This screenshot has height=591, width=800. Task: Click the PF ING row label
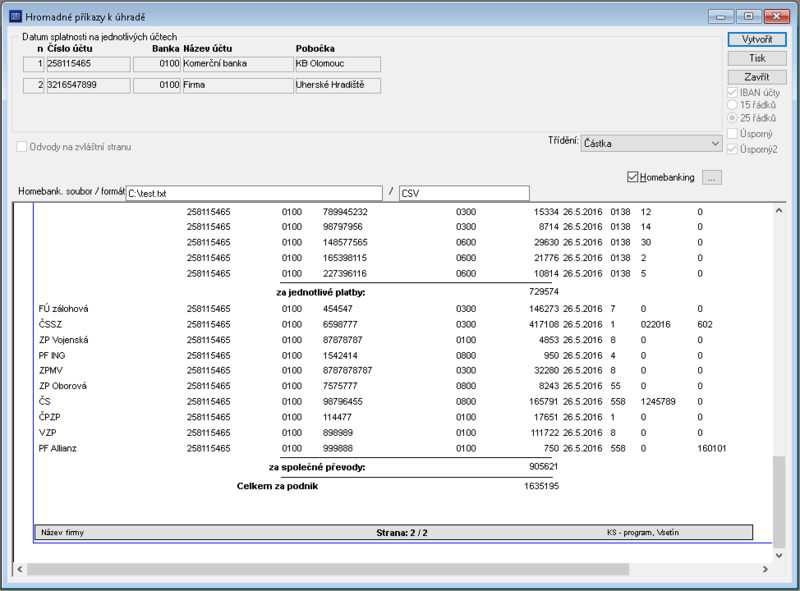coord(52,355)
